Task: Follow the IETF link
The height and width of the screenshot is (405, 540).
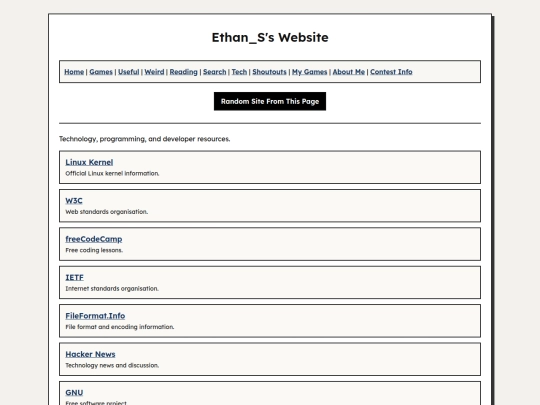Action: [74, 277]
